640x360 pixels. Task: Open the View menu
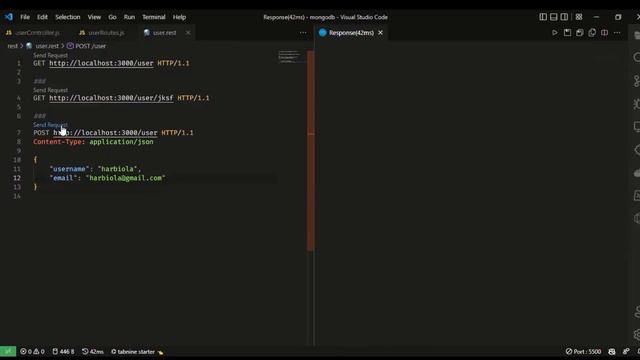click(94, 17)
